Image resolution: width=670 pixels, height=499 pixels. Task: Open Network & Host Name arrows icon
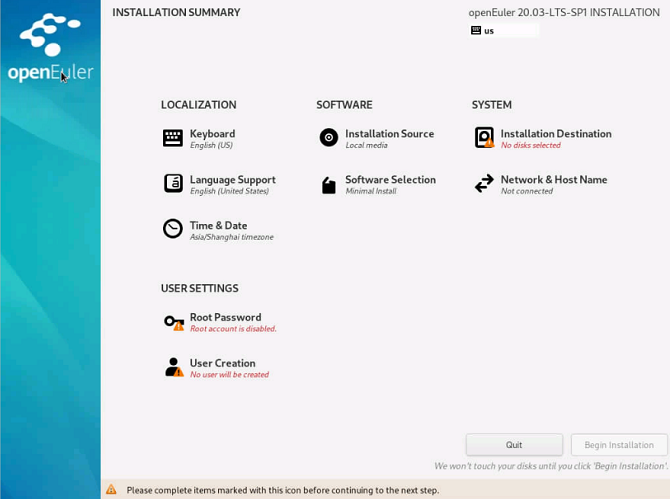484,184
